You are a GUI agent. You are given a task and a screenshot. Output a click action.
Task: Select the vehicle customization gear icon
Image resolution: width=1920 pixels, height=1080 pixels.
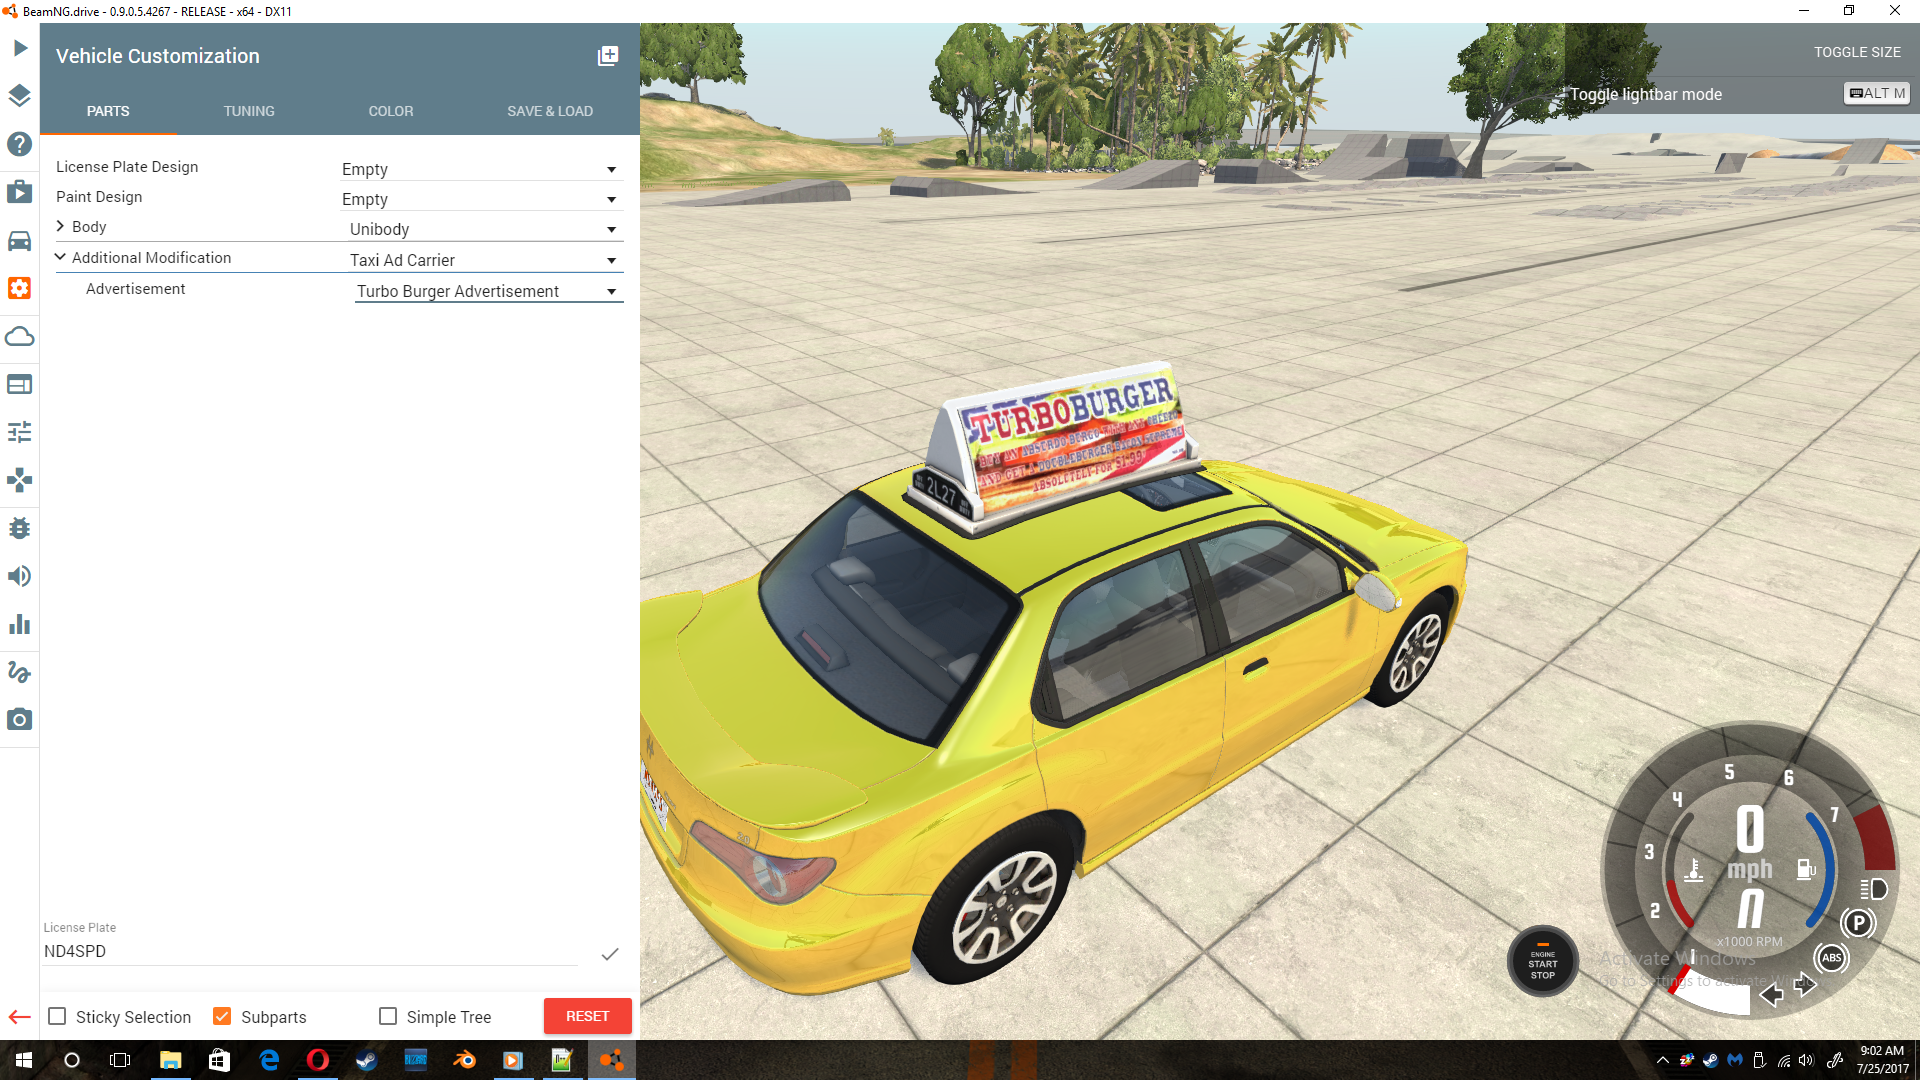pos(20,288)
